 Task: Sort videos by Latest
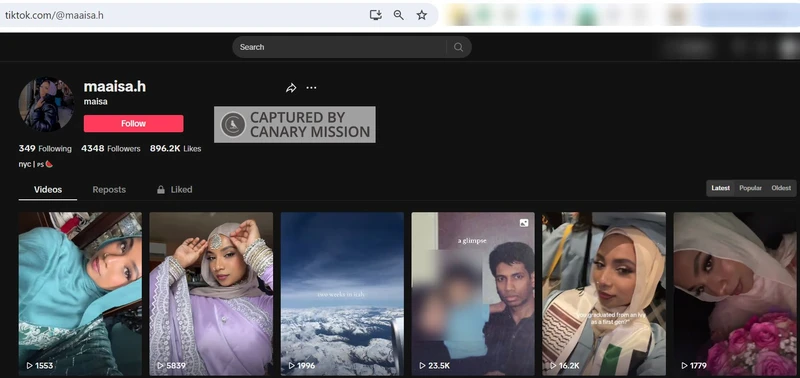click(720, 188)
